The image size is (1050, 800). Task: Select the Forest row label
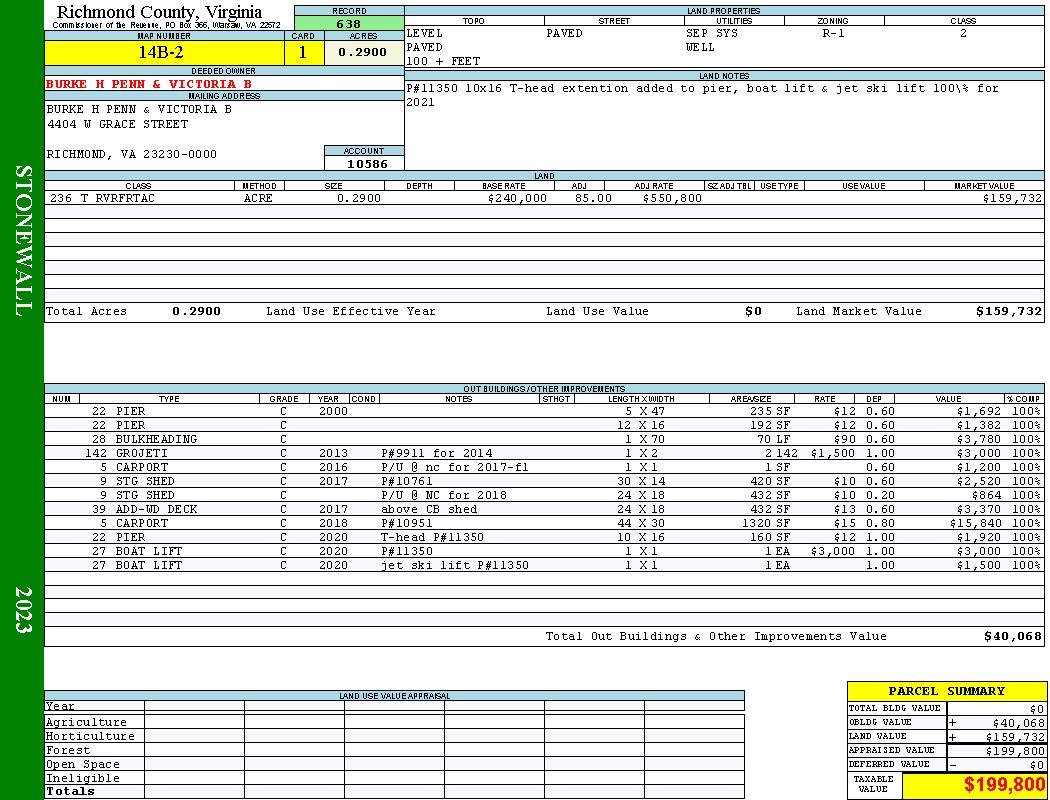pyautogui.click(x=68, y=750)
